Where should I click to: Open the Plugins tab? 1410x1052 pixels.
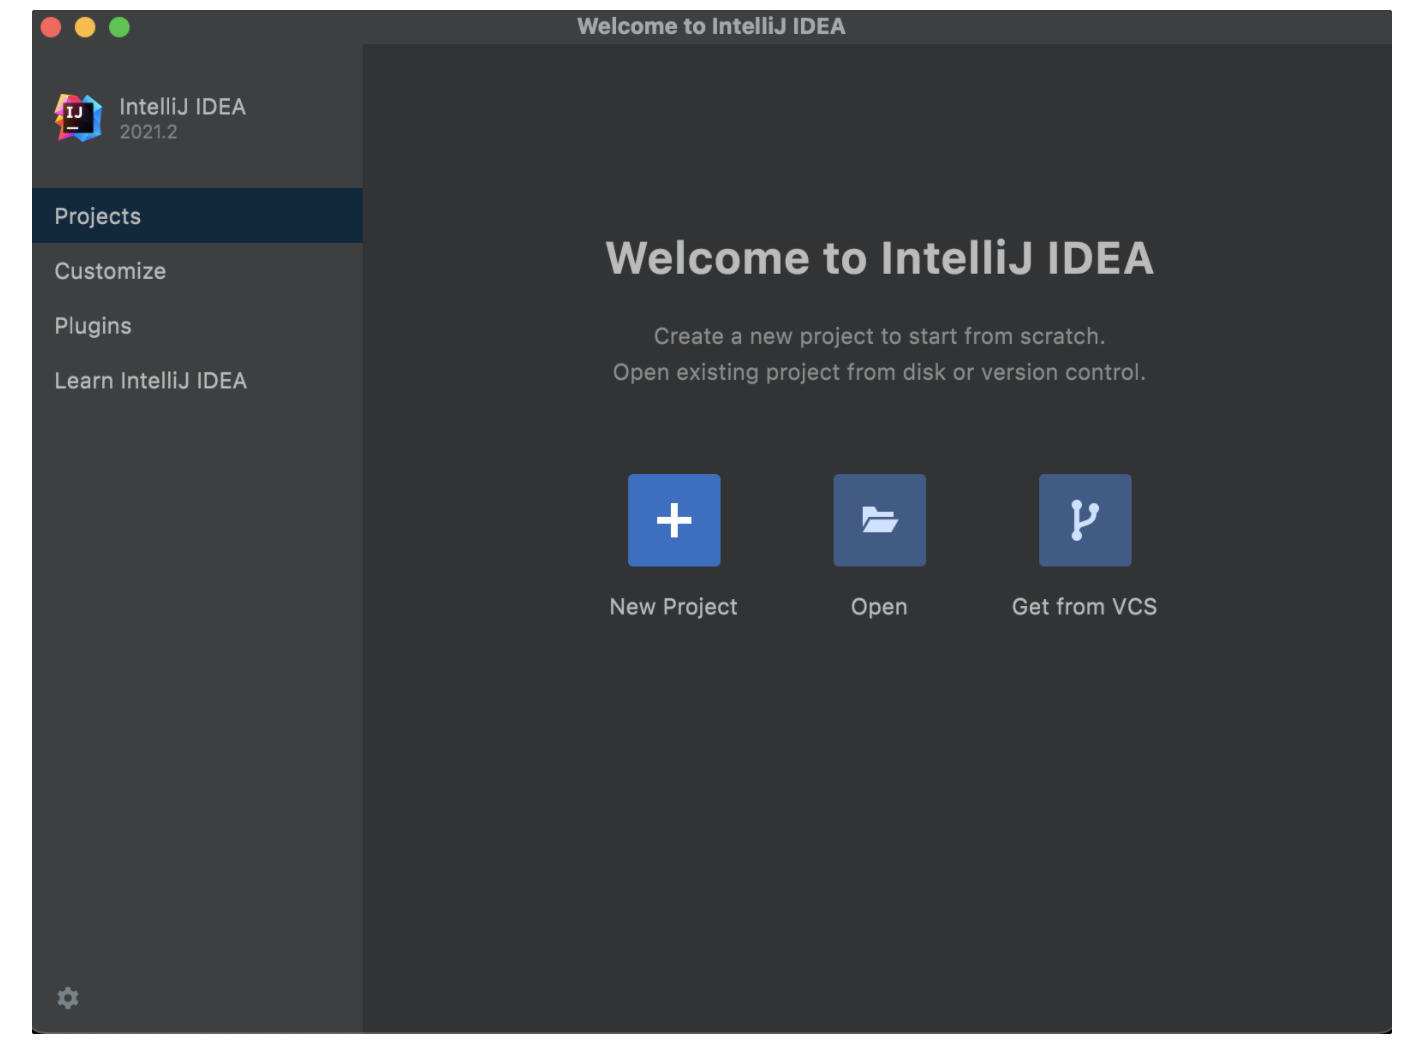(x=197, y=326)
